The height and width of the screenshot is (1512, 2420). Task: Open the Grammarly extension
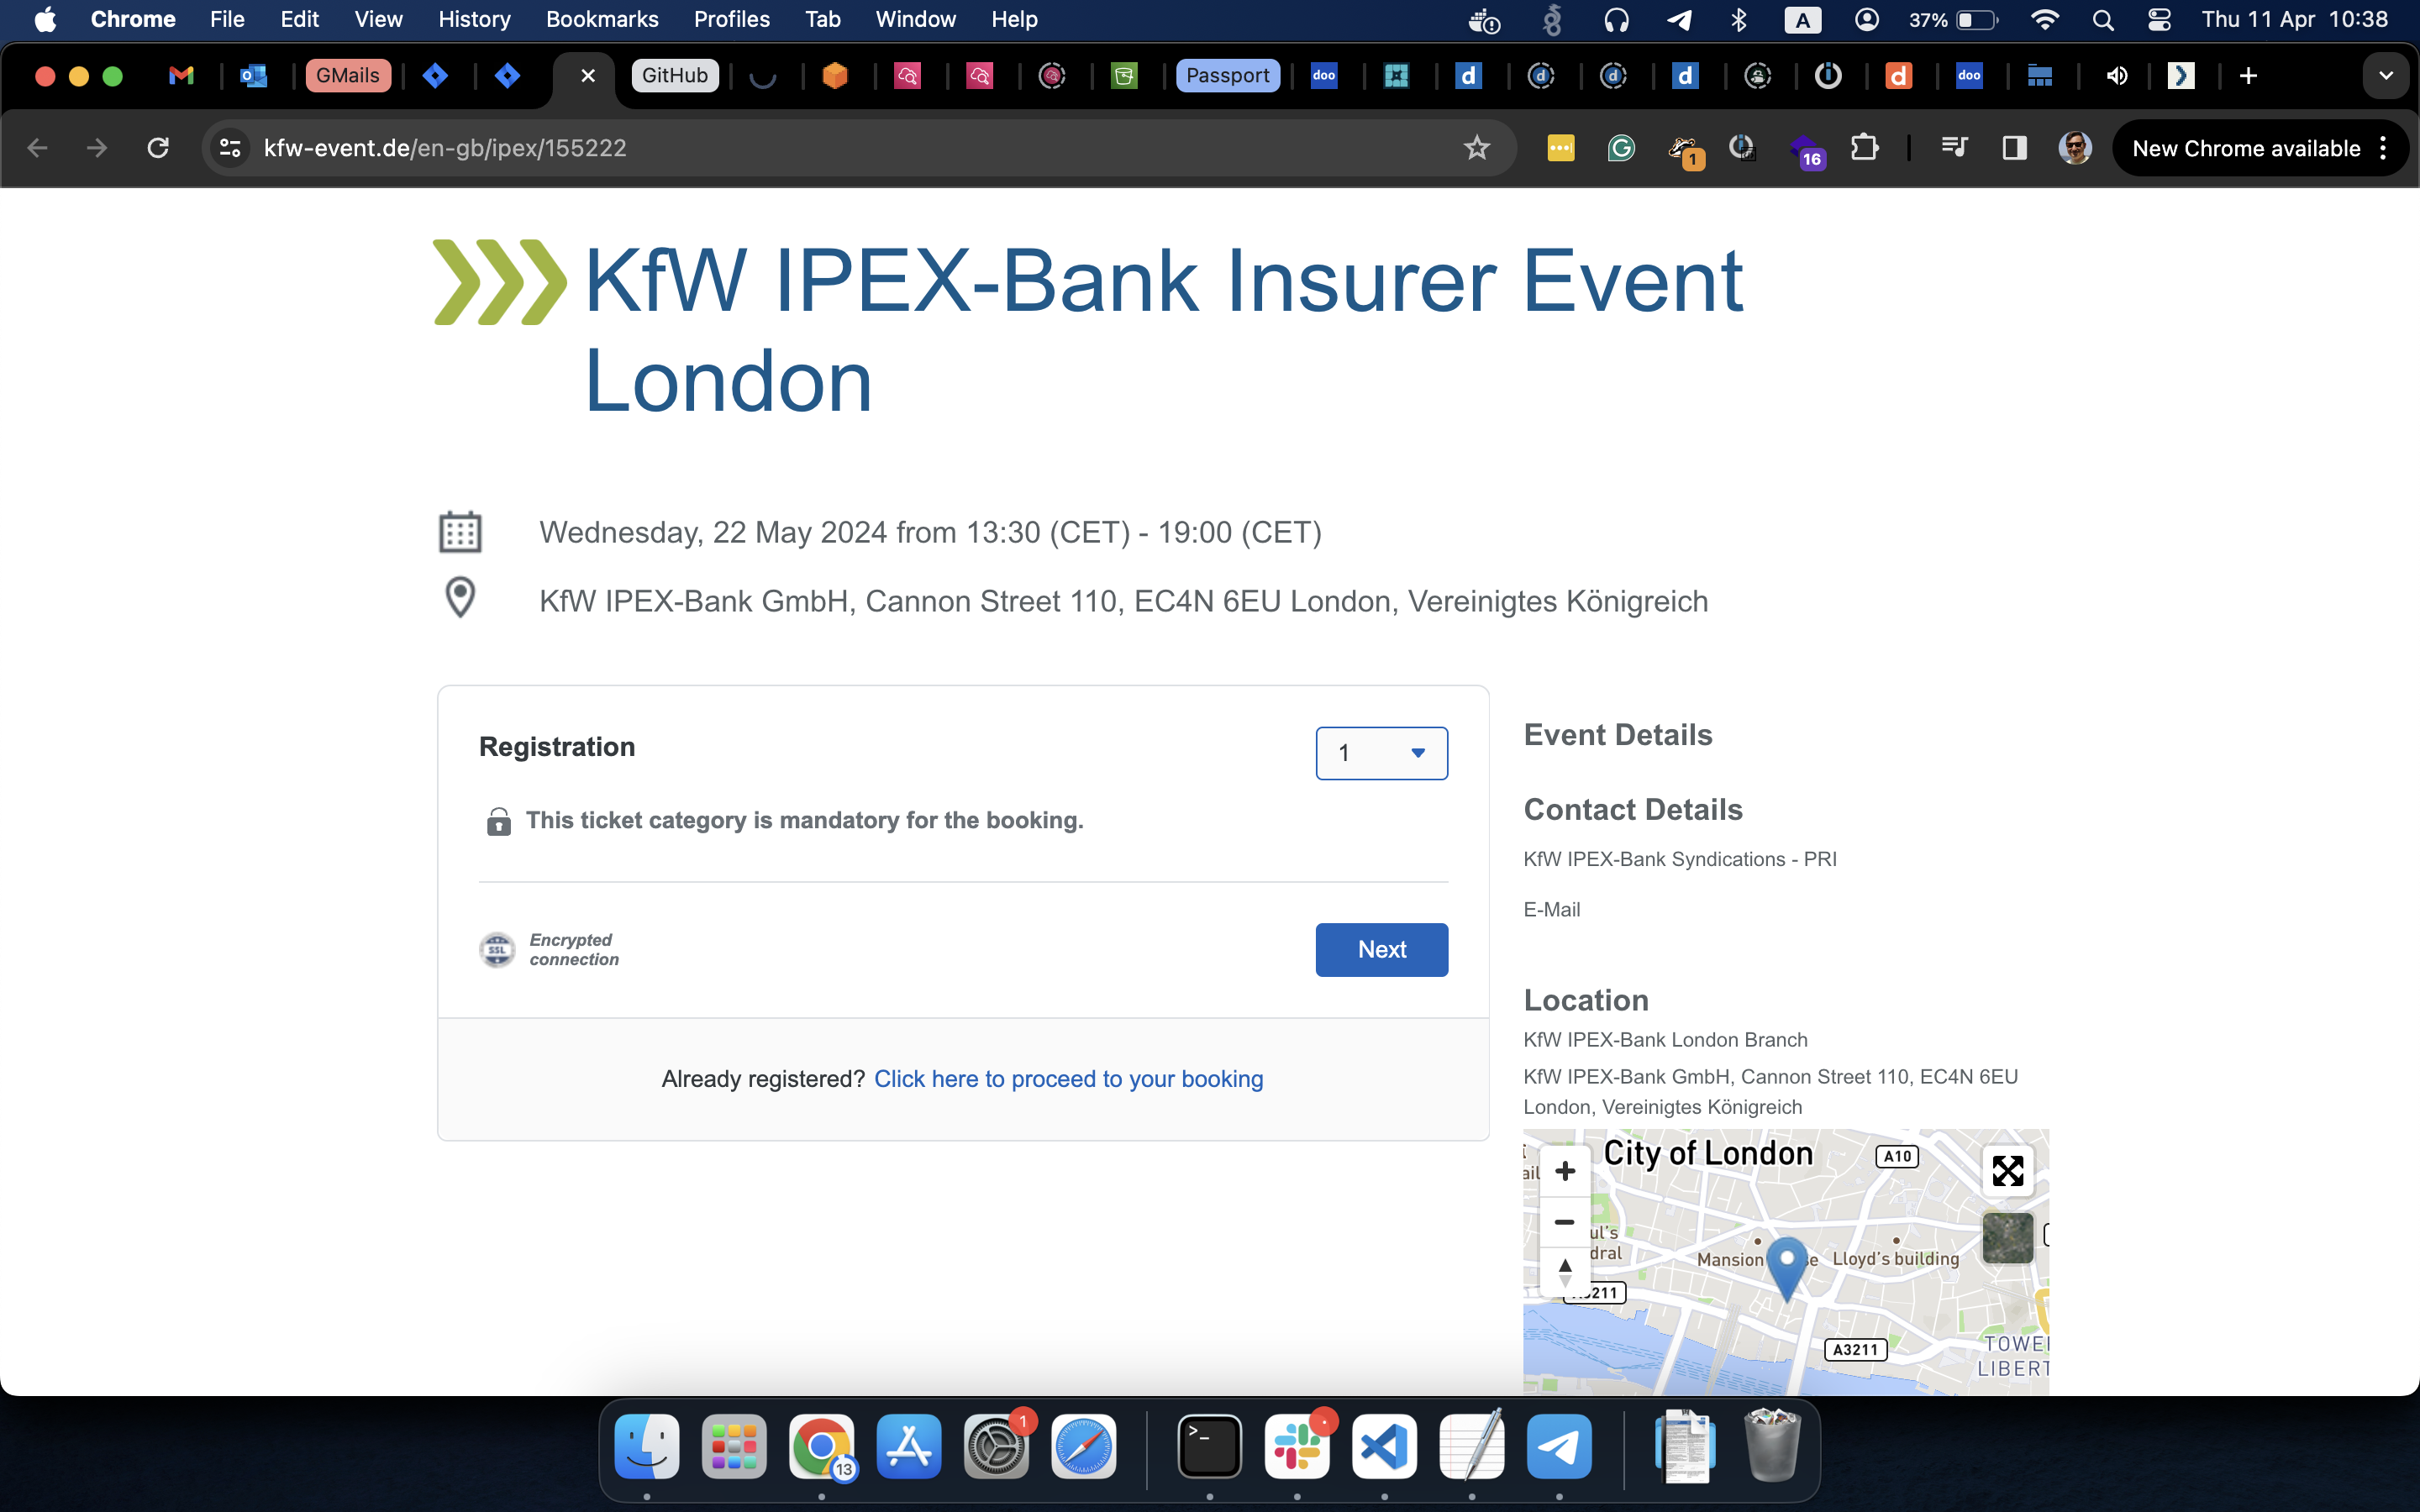click(x=1621, y=148)
